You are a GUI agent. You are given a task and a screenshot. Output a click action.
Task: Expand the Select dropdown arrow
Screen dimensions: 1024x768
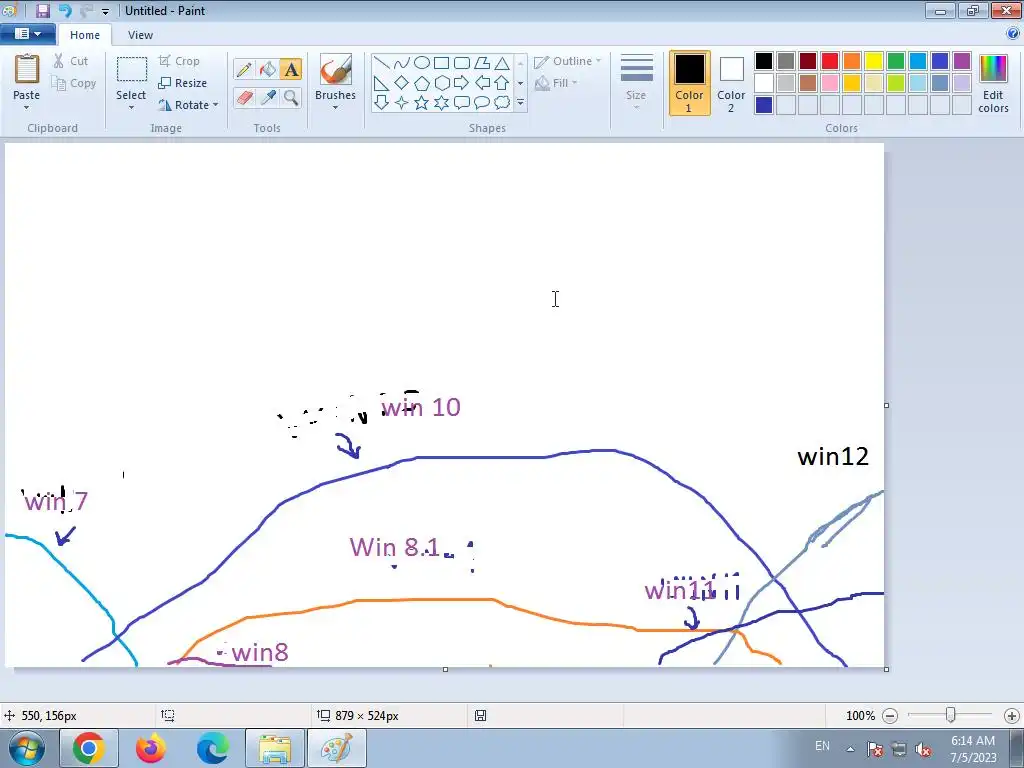click(x=131, y=108)
